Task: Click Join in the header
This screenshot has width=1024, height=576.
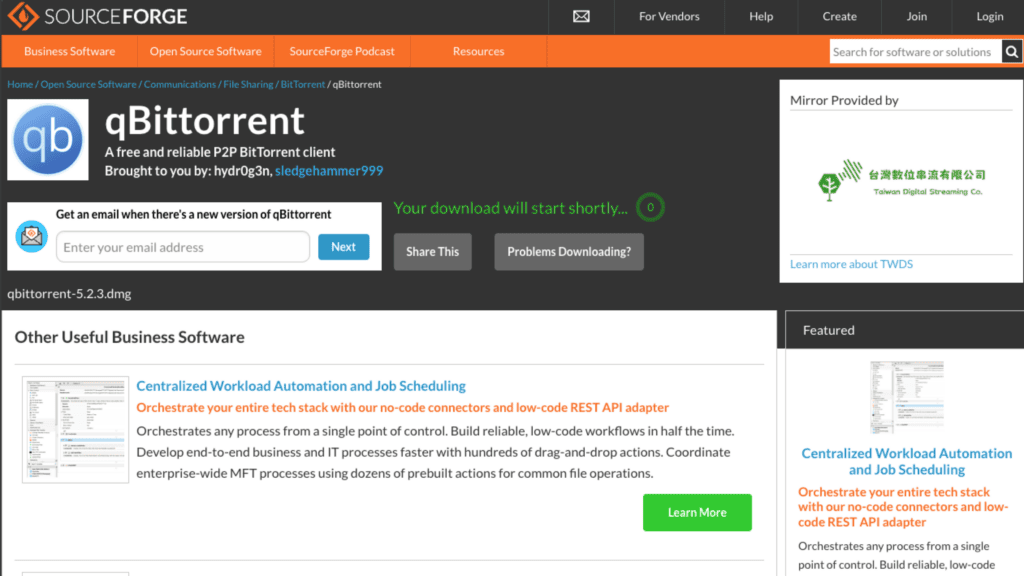Action: pos(916,16)
